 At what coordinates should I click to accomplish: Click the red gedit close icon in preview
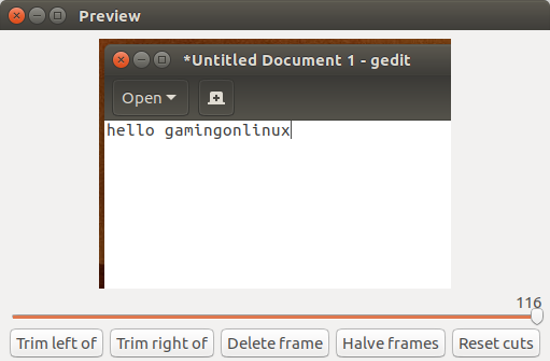(x=121, y=60)
